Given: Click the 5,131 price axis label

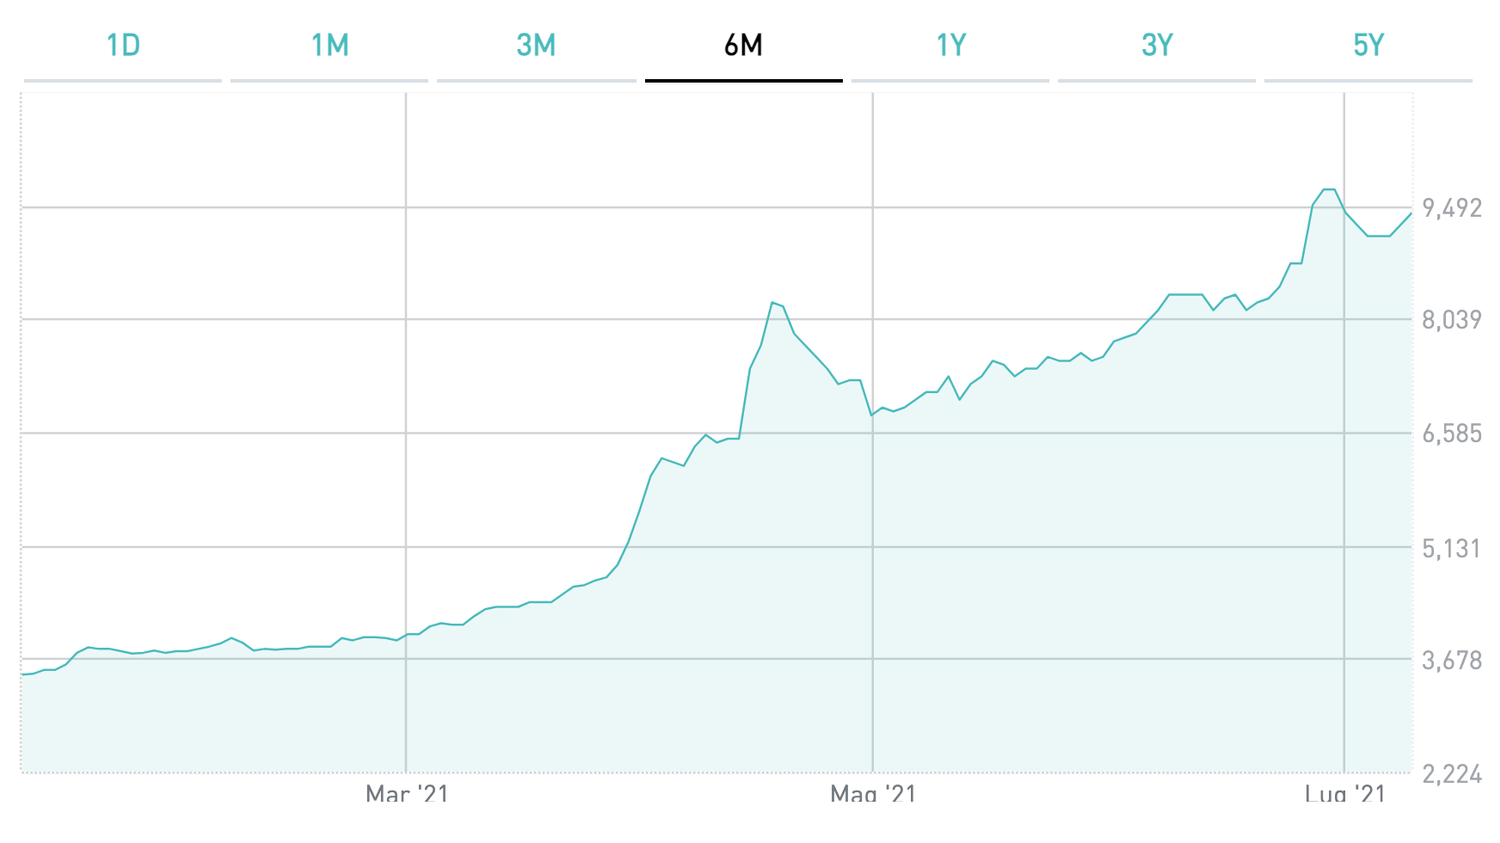Looking at the screenshot, I should pos(1452,548).
